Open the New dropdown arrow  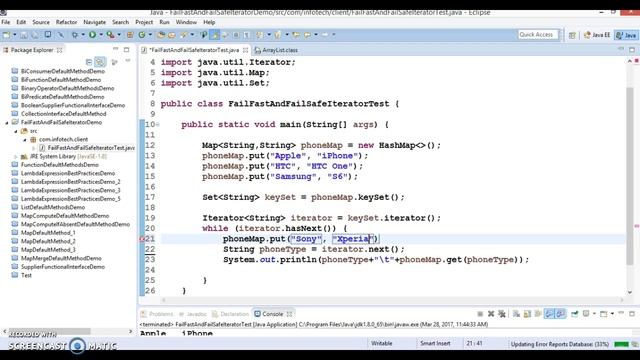click(x=14, y=35)
